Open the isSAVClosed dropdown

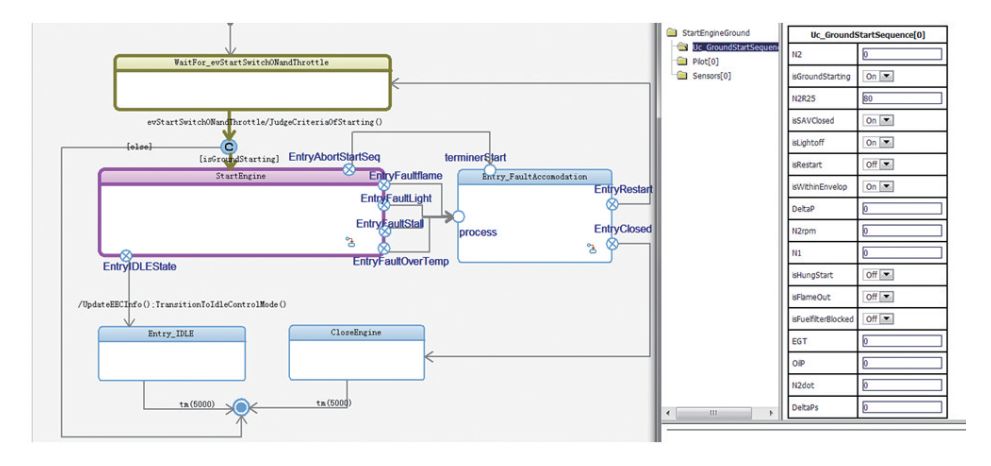(887, 121)
